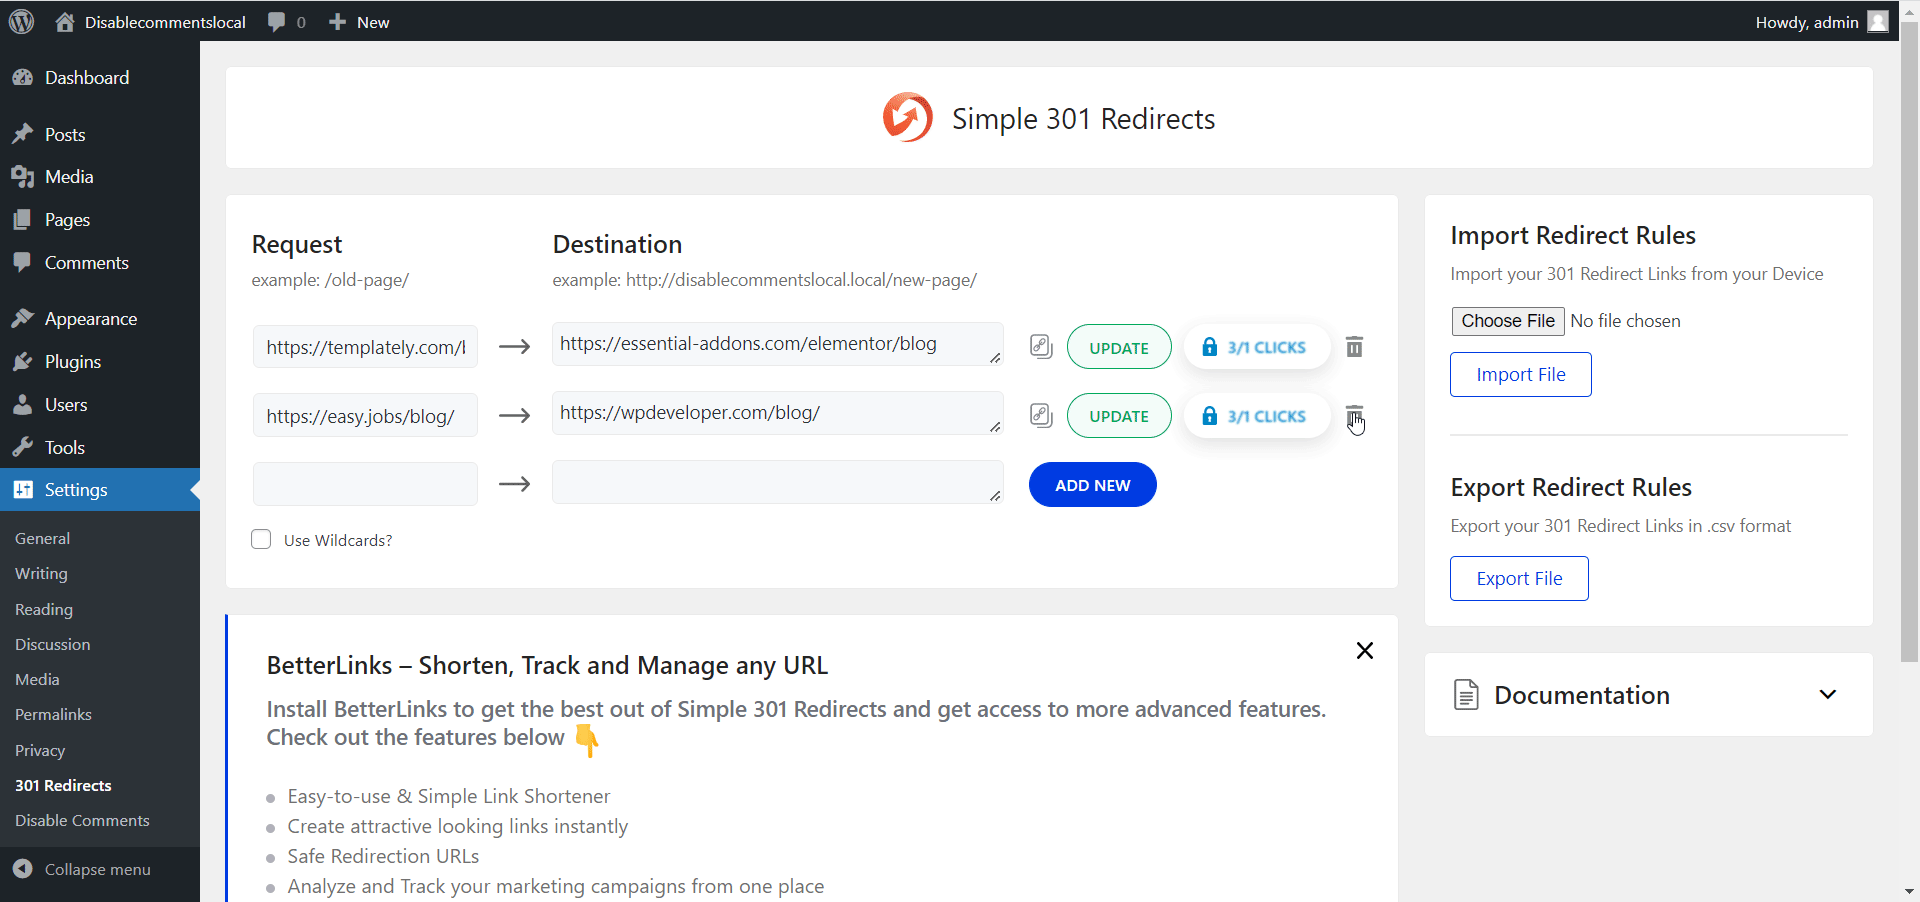Image resolution: width=1920 pixels, height=902 pixels.
Task: Click the Import File button
Action: (1520, 375)
